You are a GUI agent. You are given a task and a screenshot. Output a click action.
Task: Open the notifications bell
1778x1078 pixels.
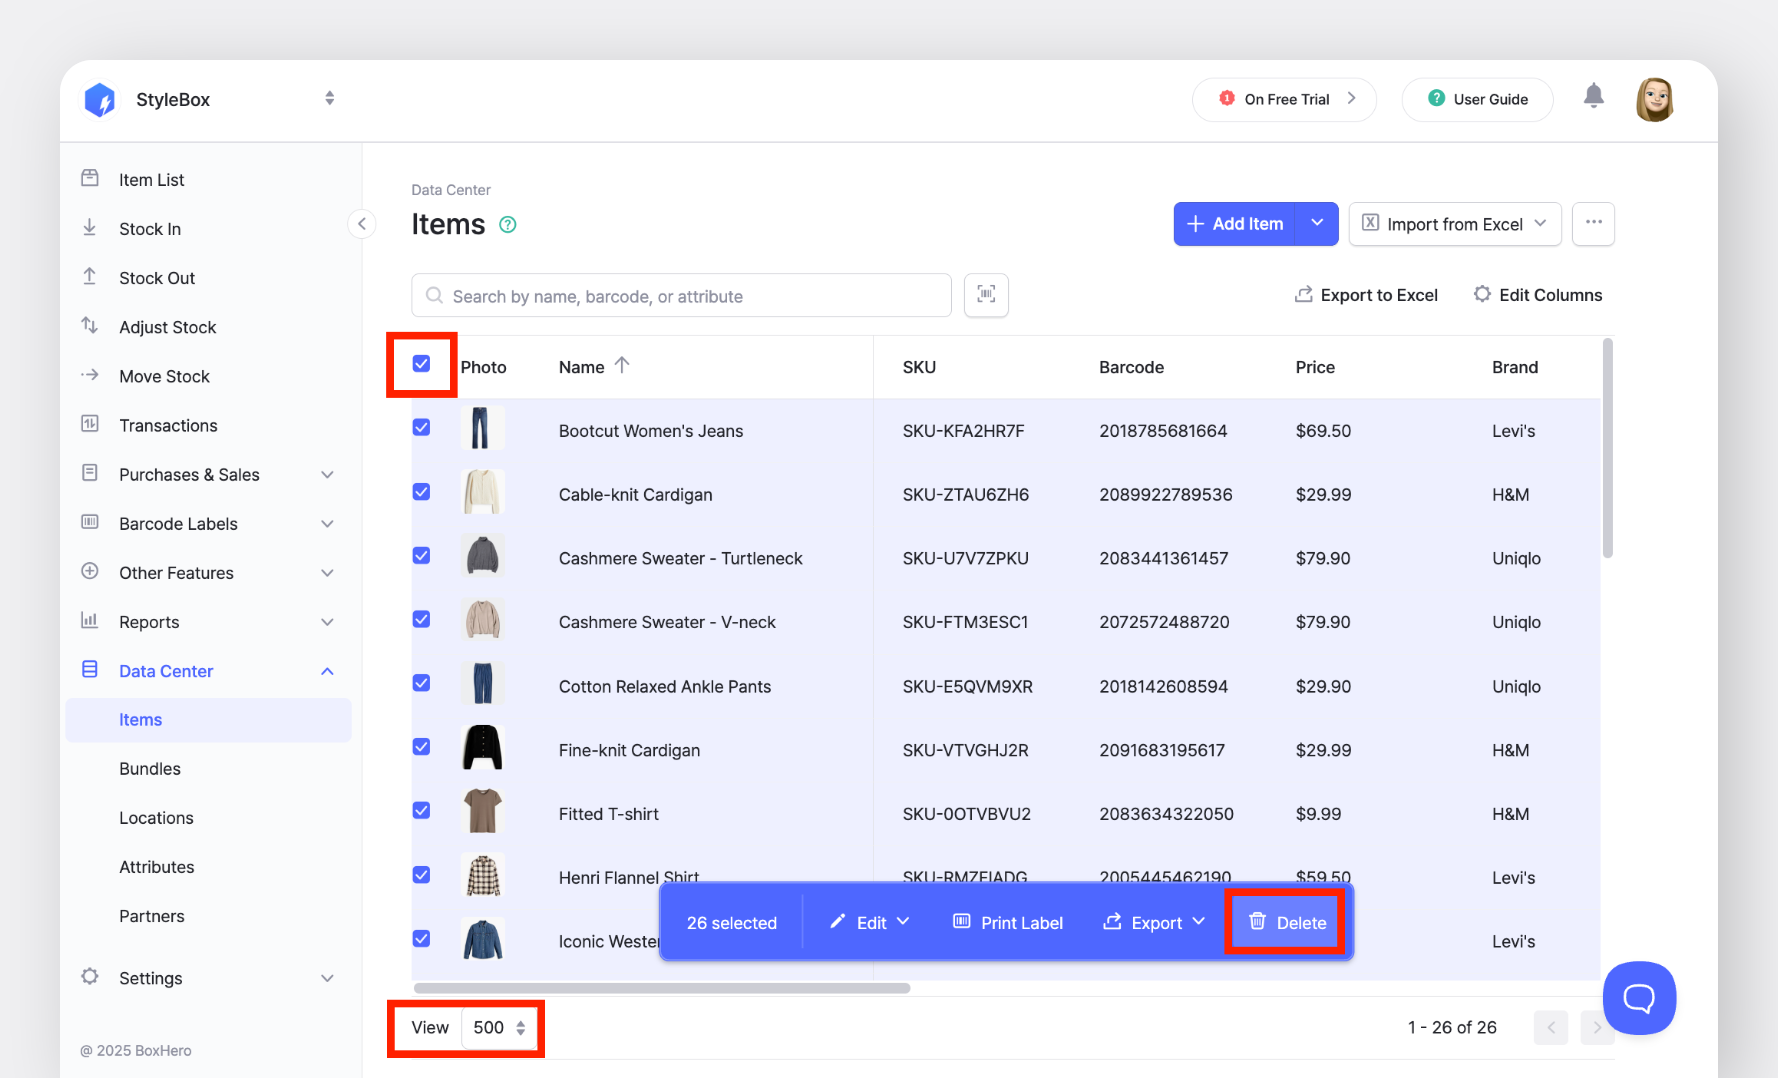[x=1593, y=97]
